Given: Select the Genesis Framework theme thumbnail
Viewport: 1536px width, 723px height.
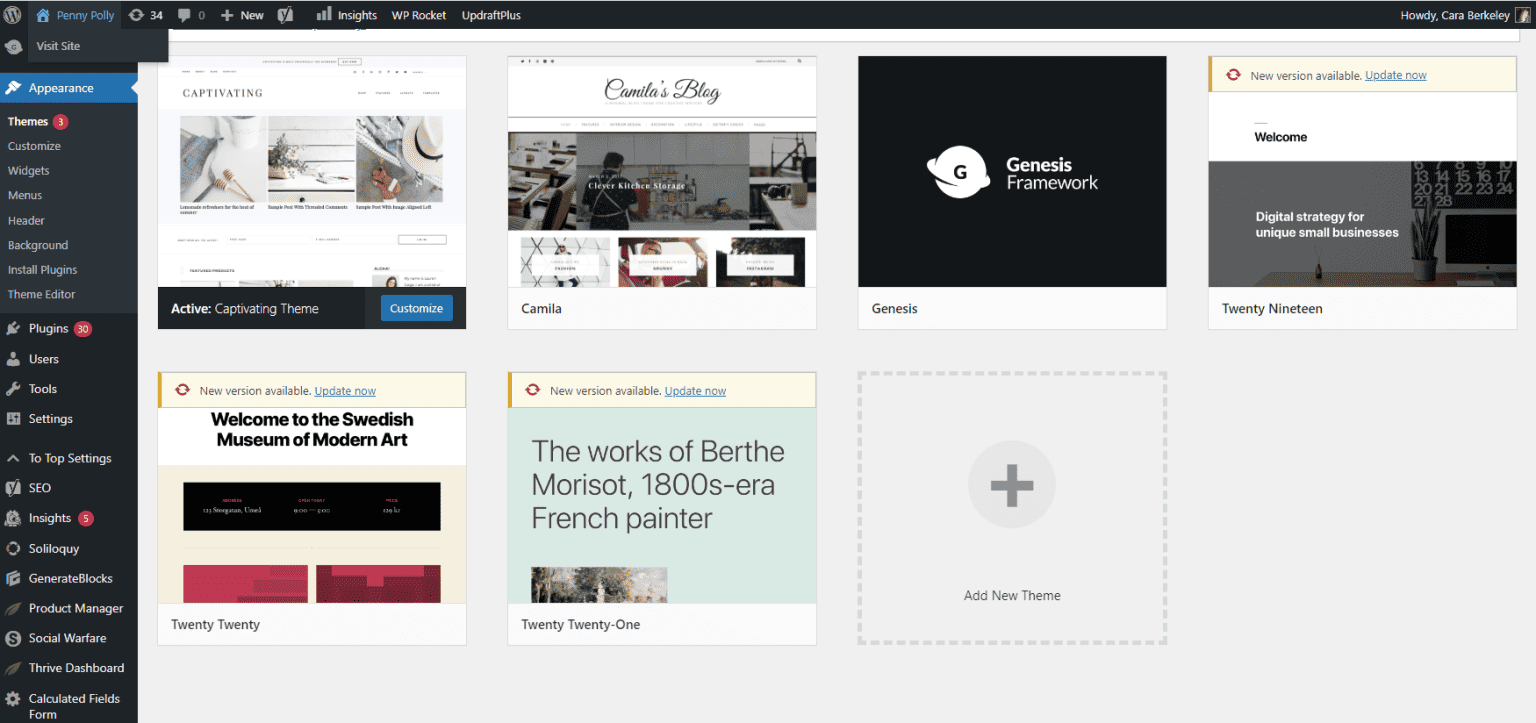Looking at the screenshot, I should [1012, 172].
